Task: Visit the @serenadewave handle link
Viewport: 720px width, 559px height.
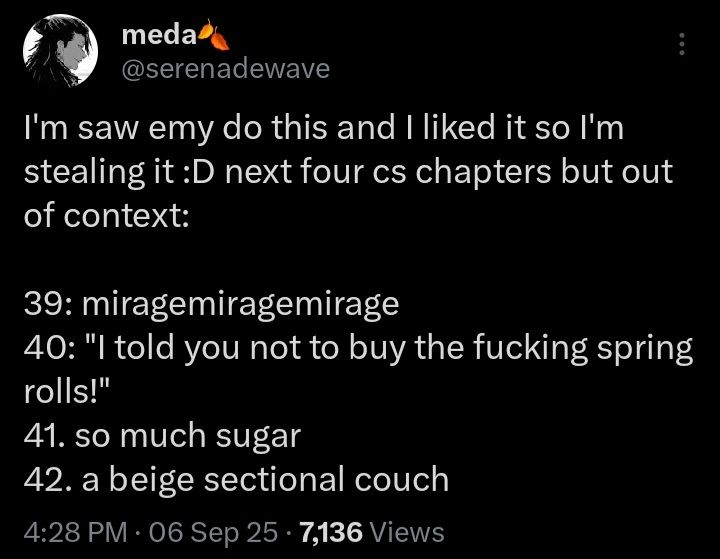Action: 225,69
